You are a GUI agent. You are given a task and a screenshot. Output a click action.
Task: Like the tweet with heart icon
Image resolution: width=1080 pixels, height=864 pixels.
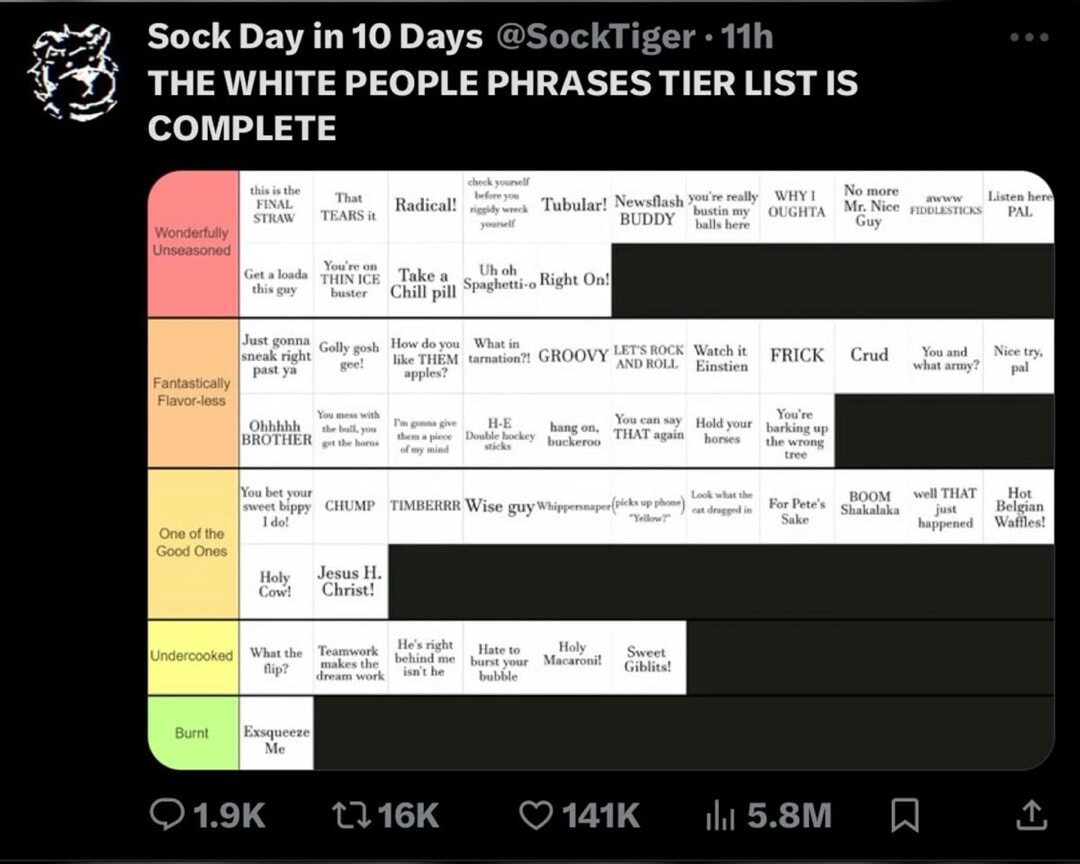(x=537, y=815)
